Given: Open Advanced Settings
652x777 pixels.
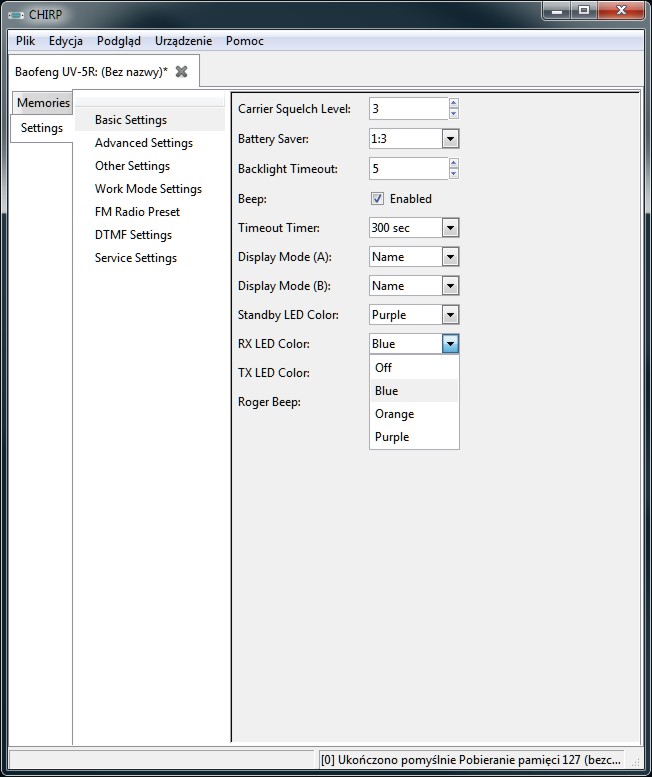Looking at the screenshot, I should pos(150,143).
